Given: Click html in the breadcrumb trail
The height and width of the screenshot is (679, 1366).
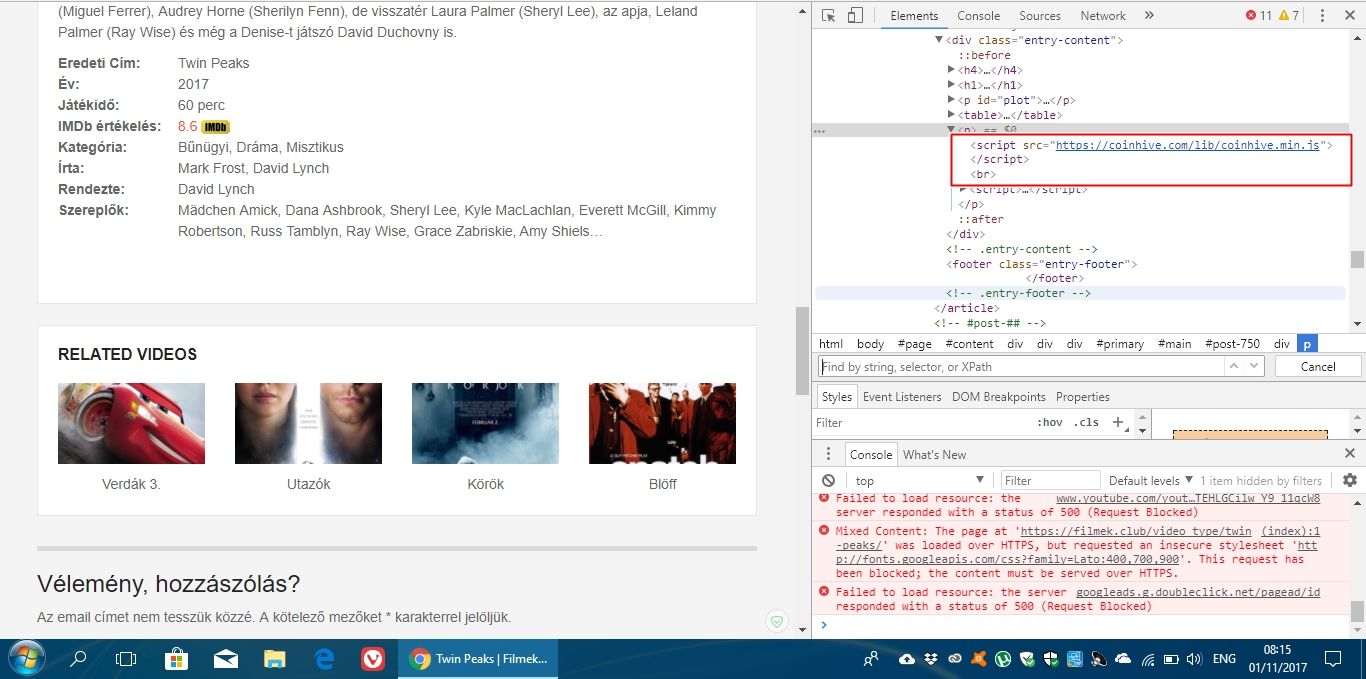Looking at the screenshot, I should point(831,343).
